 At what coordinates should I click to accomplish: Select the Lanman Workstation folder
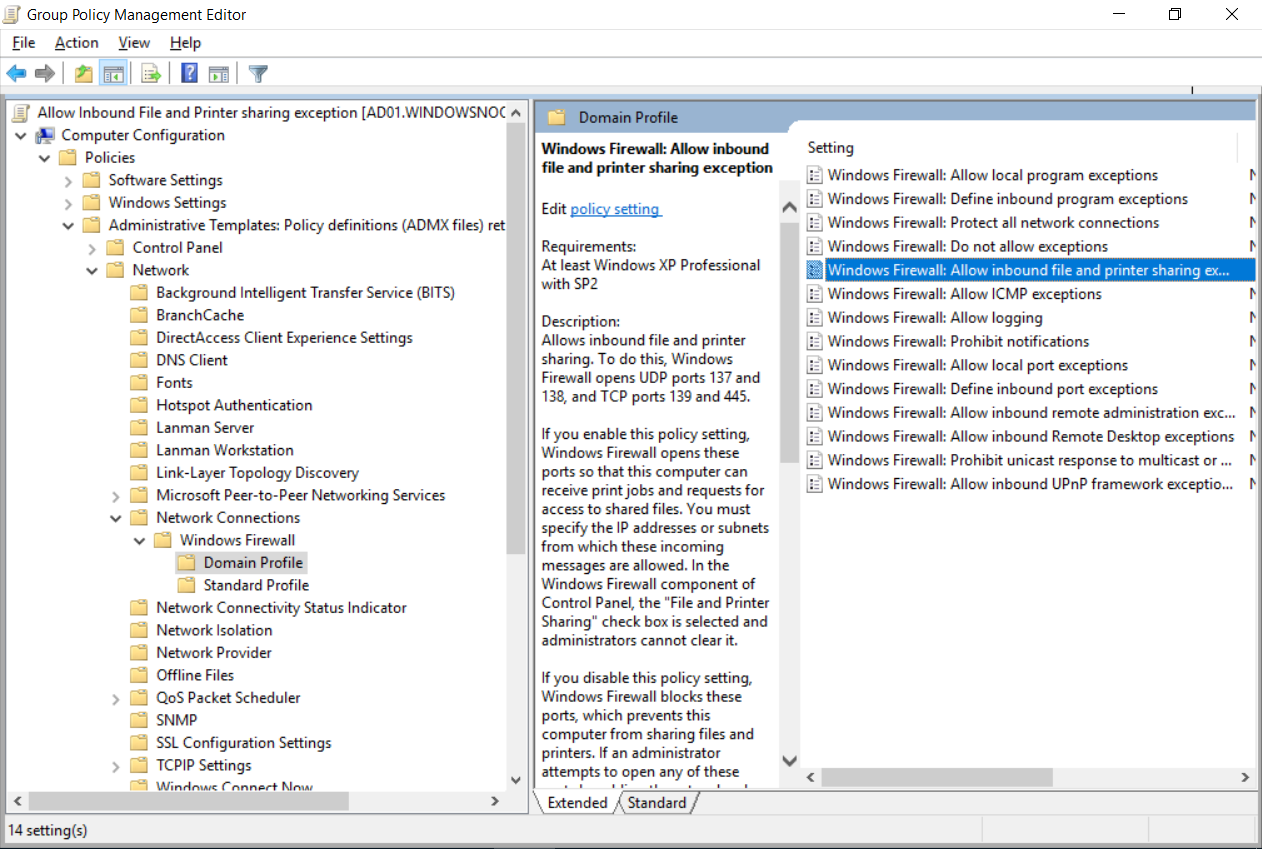pos(225,450)
